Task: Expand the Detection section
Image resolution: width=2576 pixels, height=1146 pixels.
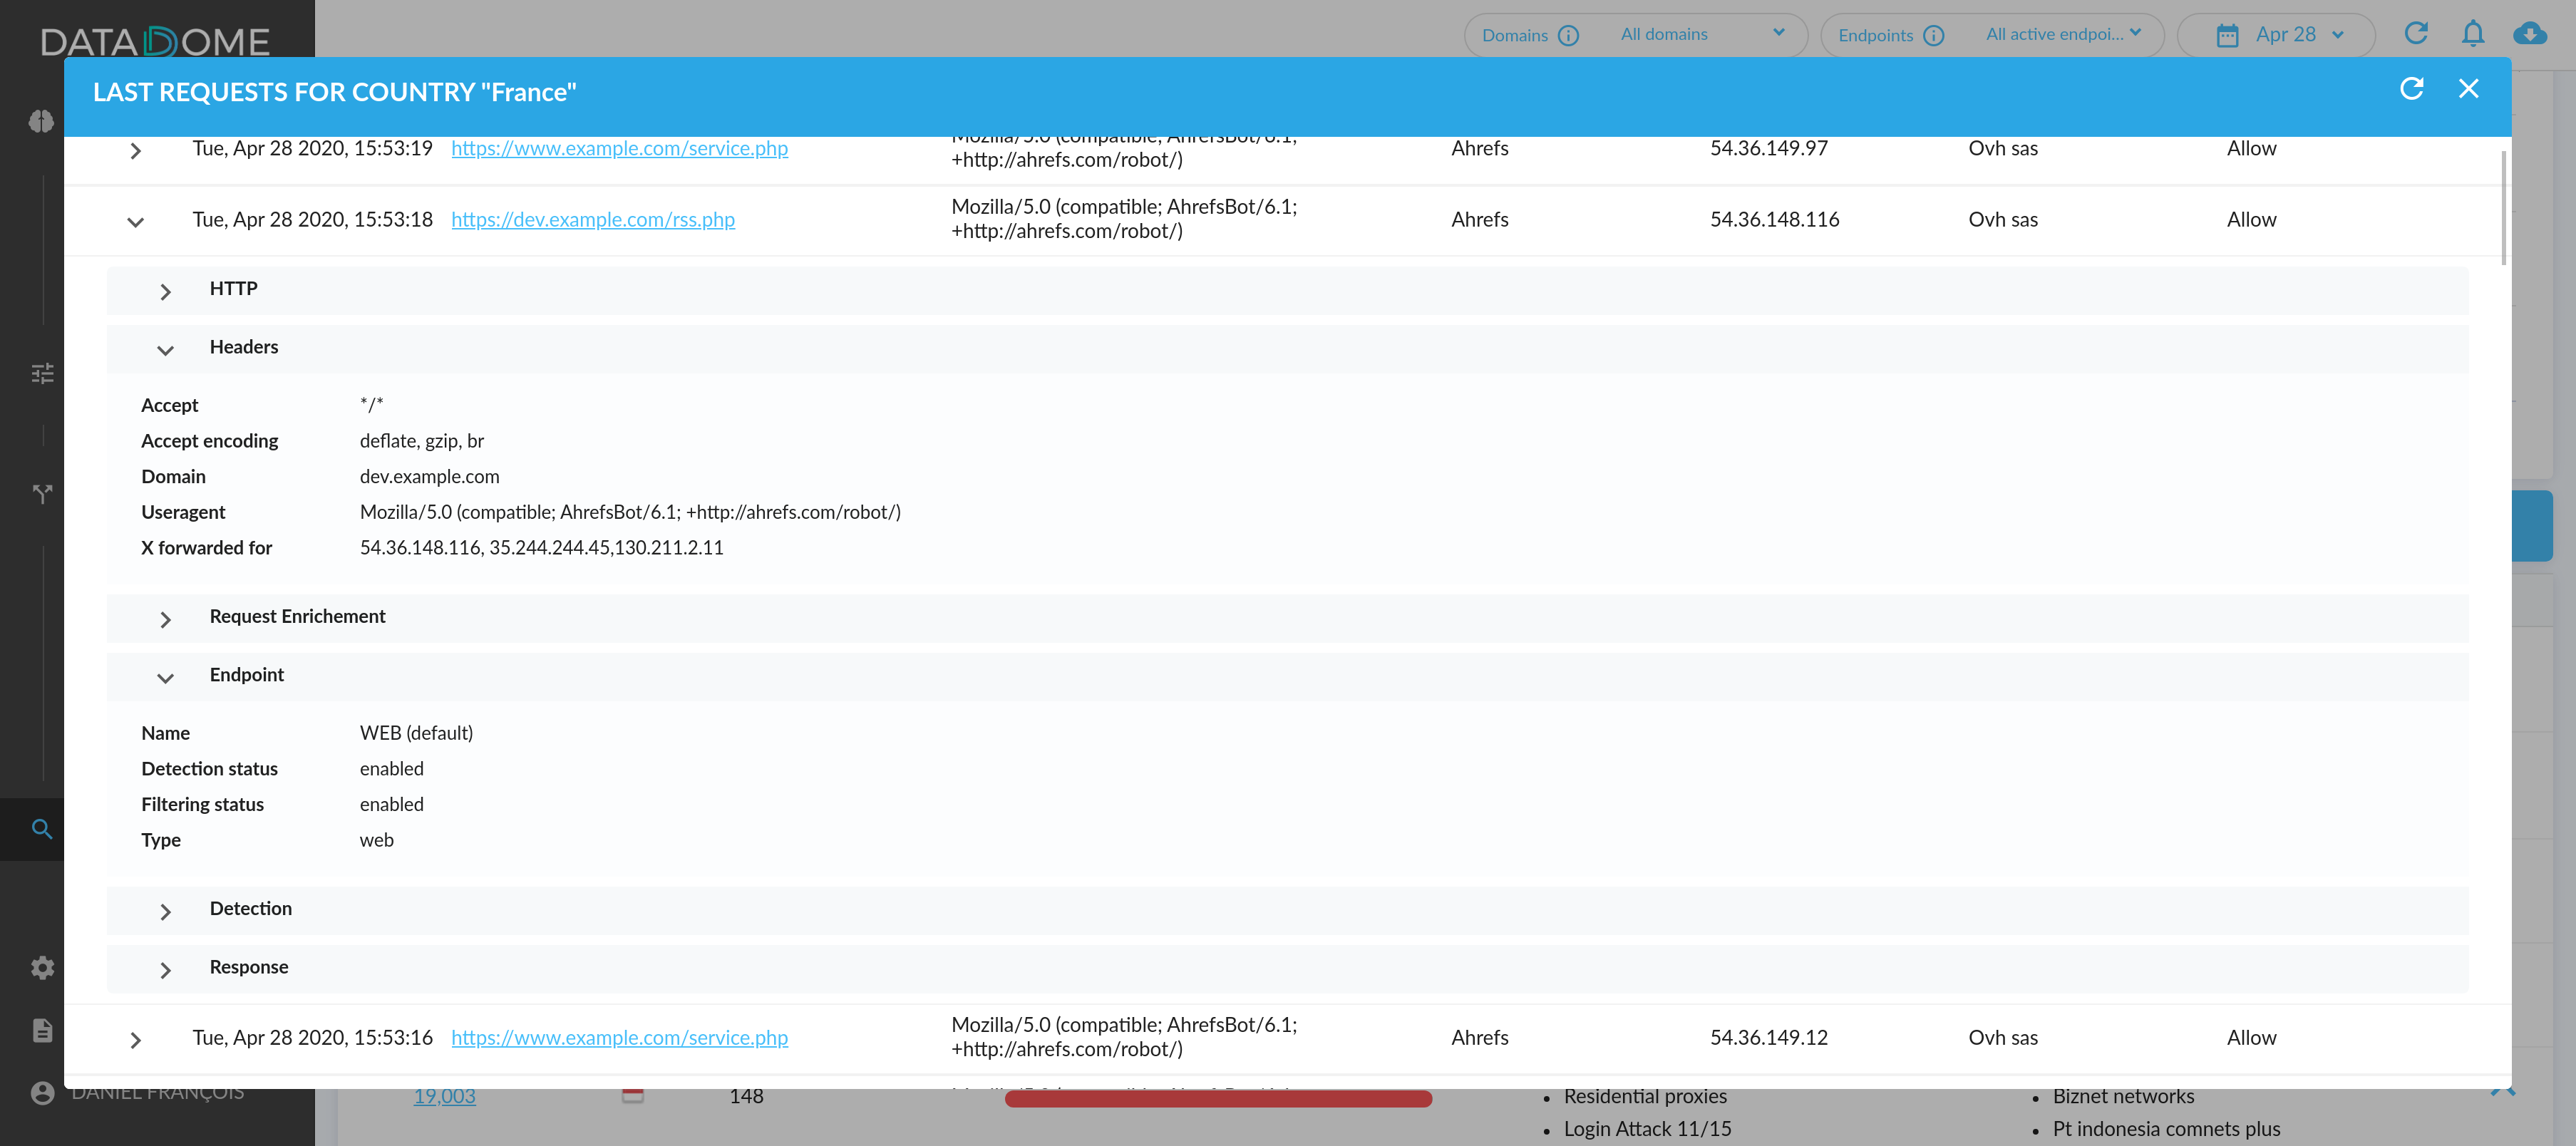Action: [166, 911]
